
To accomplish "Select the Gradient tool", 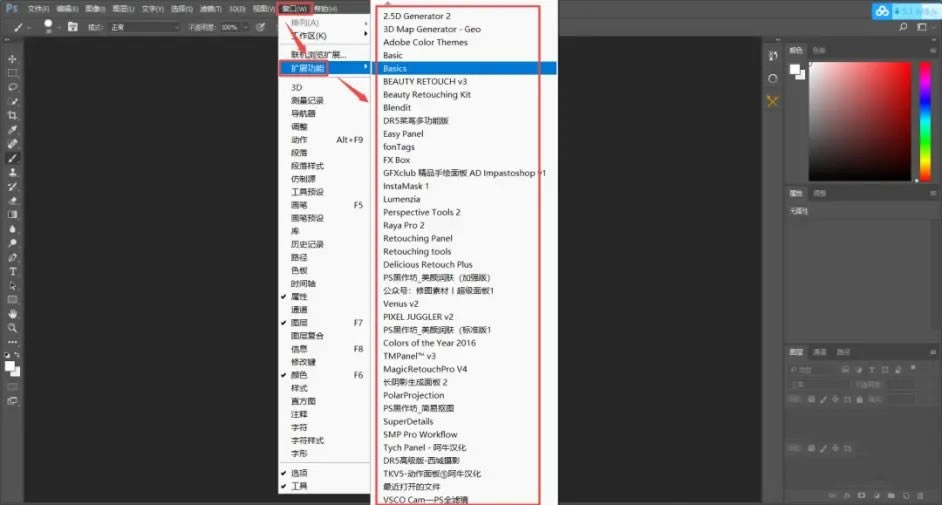I will 12,215.
